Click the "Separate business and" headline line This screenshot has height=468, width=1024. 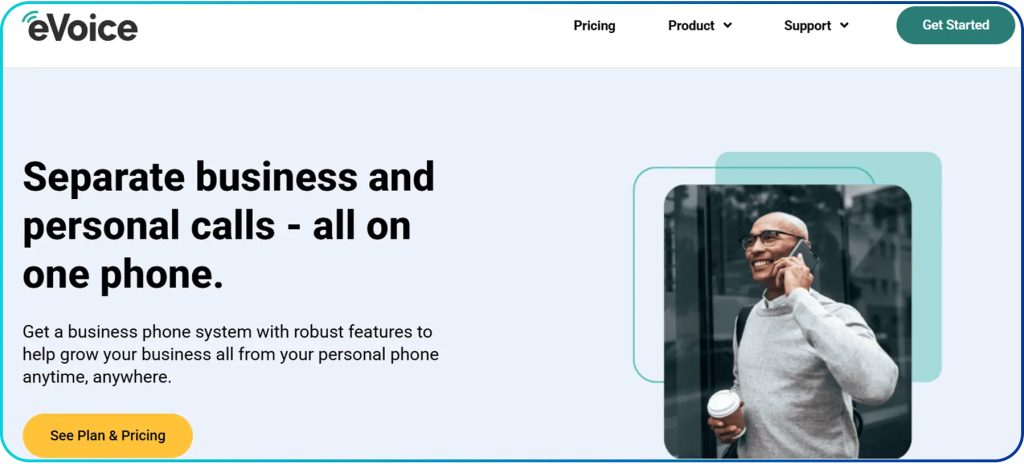pos(229,176)
